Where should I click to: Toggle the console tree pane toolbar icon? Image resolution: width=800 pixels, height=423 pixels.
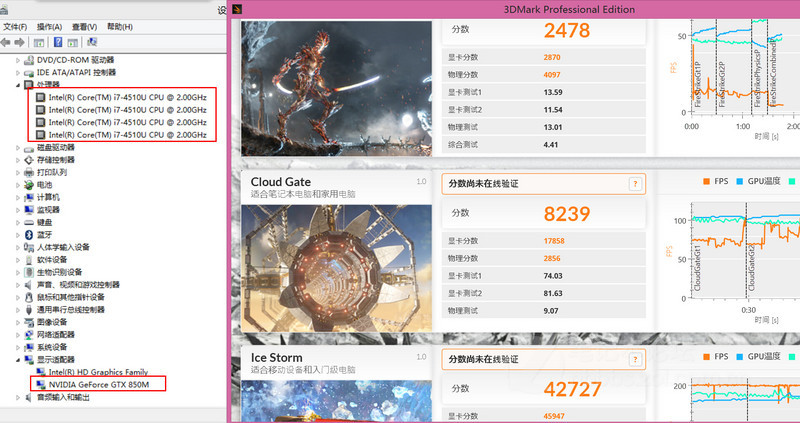(39, 42)
